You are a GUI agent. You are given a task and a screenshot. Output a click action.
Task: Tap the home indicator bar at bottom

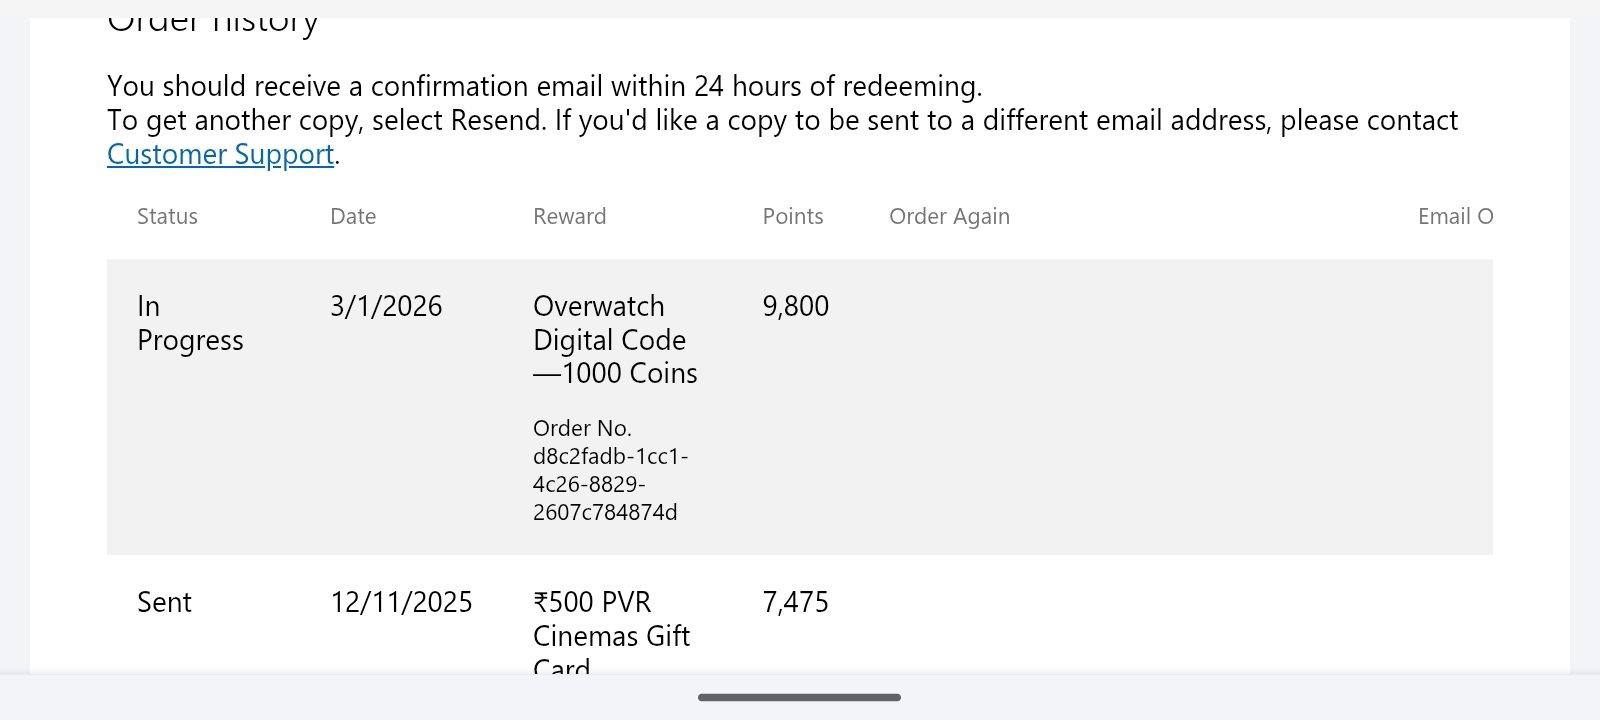tap(799, 697)
